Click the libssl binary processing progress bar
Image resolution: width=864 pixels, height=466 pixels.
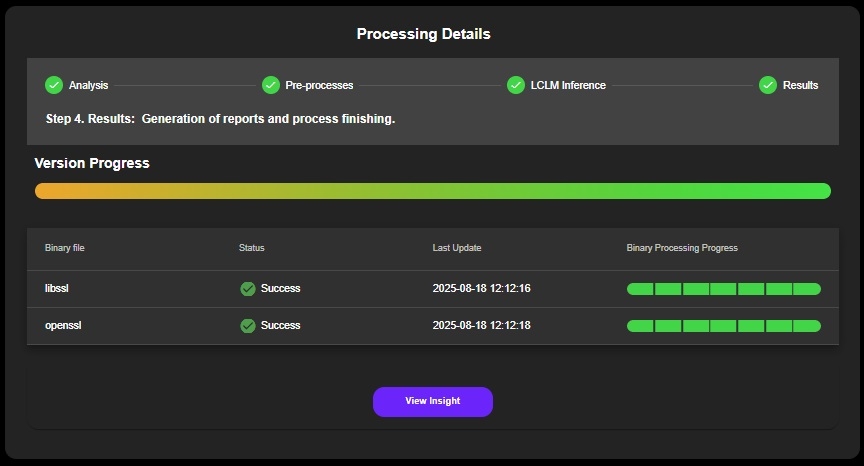[723, 289]
